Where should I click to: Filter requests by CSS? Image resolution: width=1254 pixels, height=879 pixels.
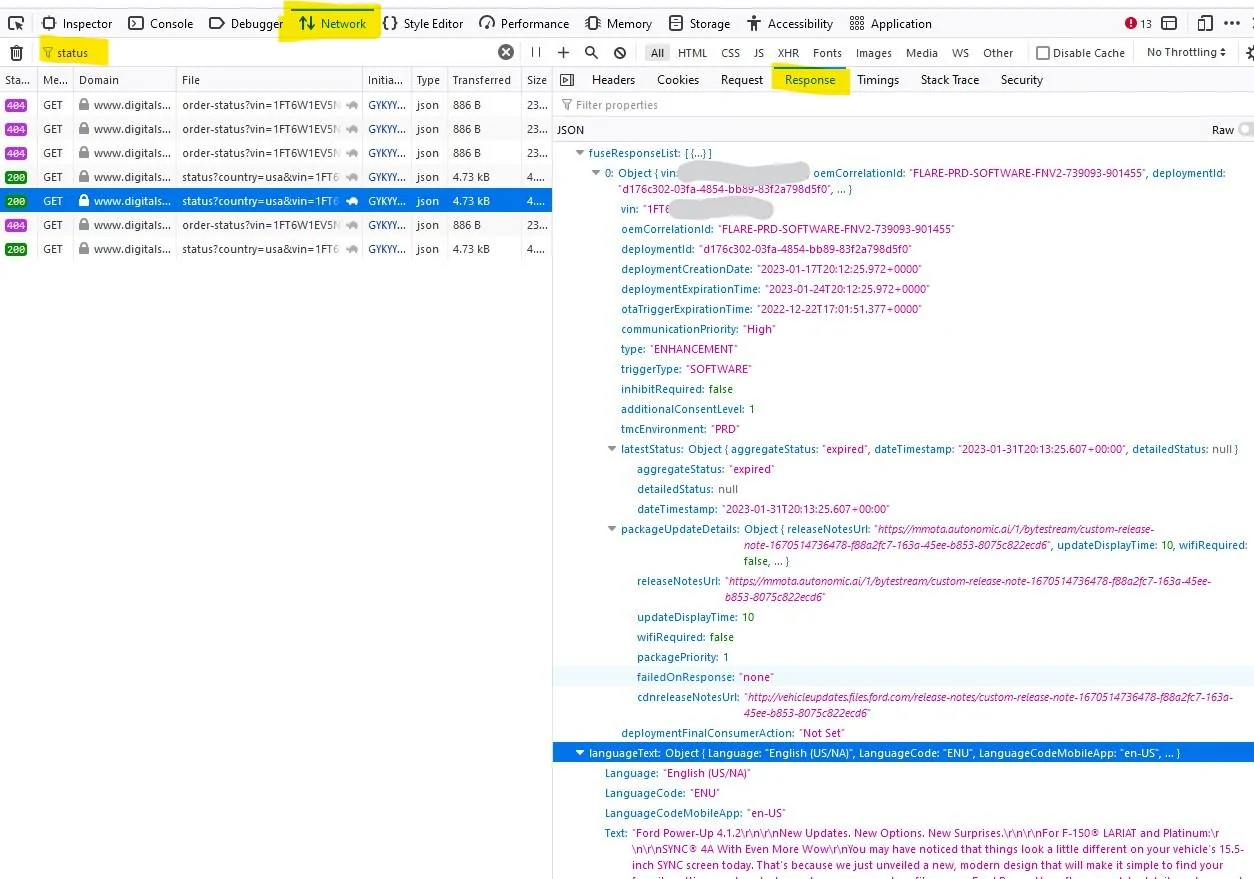pyautogui.click(x=731, y=53)
